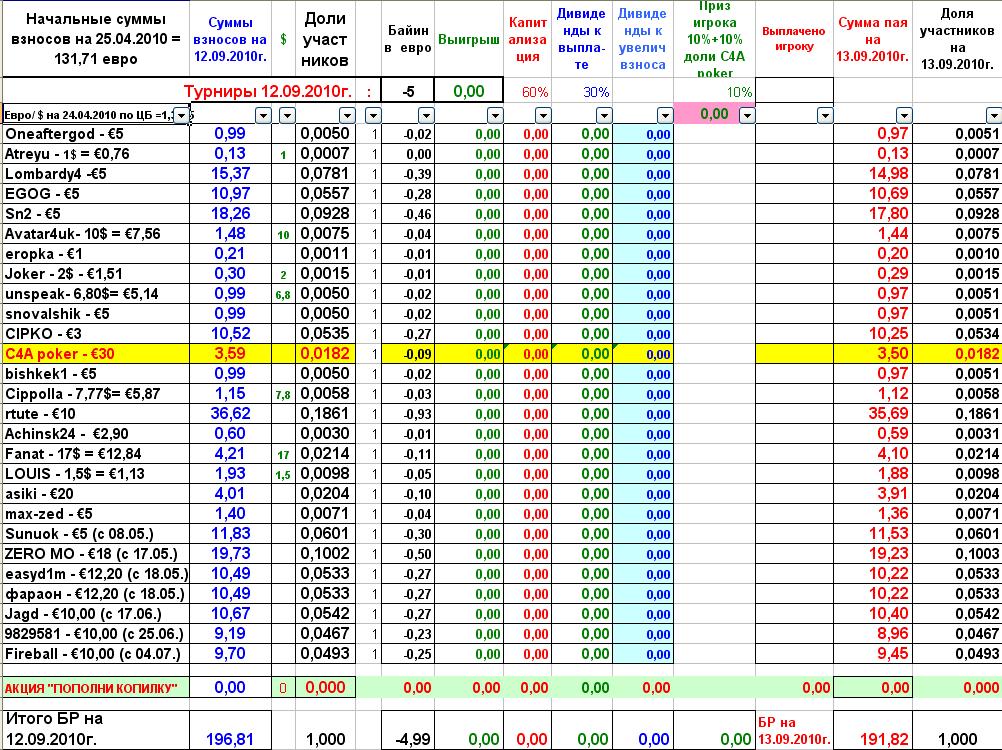Click the rtute - €10 participant cell

pyautogui.click(x=96, y=414)
